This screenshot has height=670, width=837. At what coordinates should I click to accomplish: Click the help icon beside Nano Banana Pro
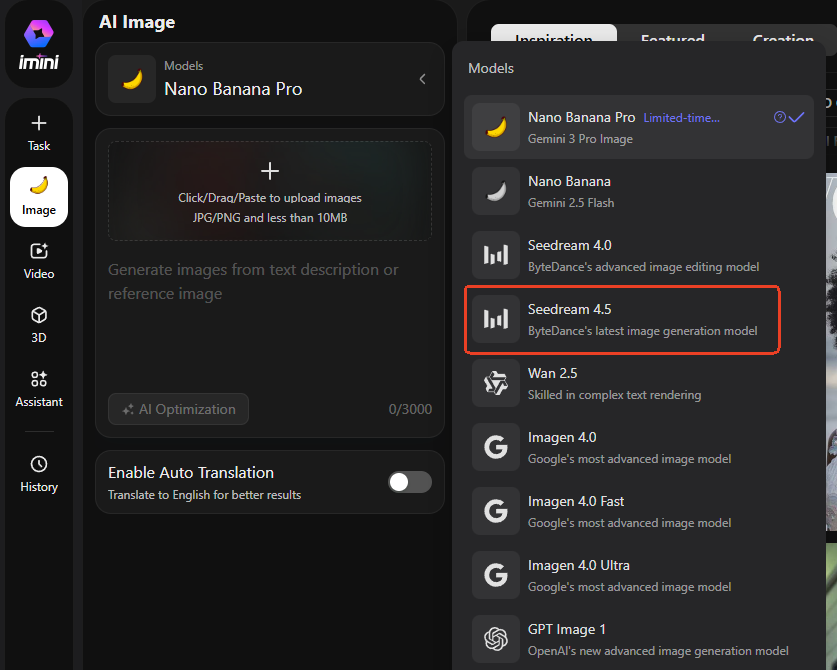tap(780, 118)
